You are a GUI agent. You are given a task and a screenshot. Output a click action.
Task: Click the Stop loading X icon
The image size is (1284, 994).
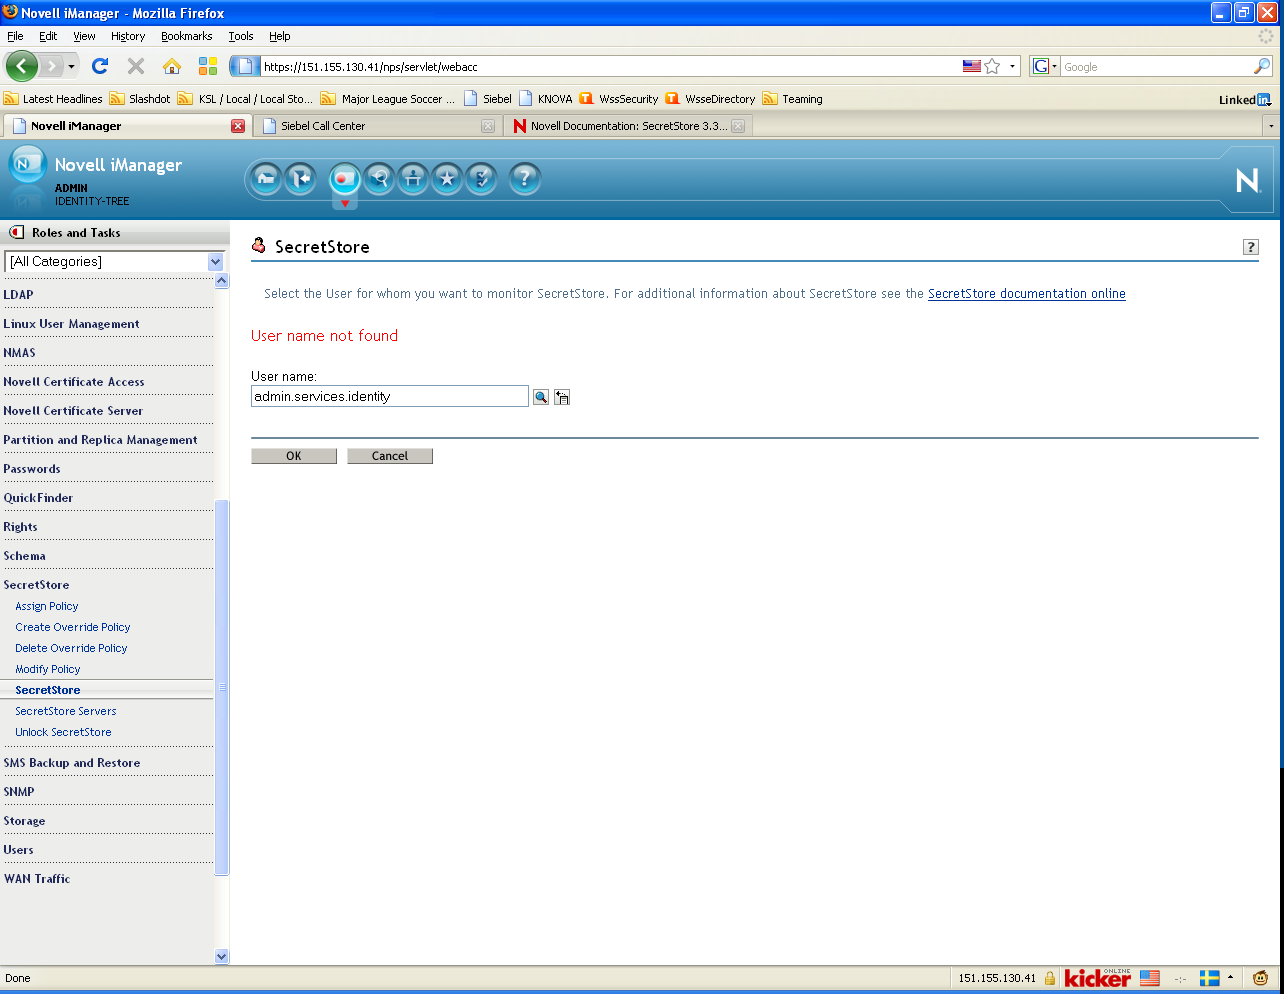tap(136, 66)
